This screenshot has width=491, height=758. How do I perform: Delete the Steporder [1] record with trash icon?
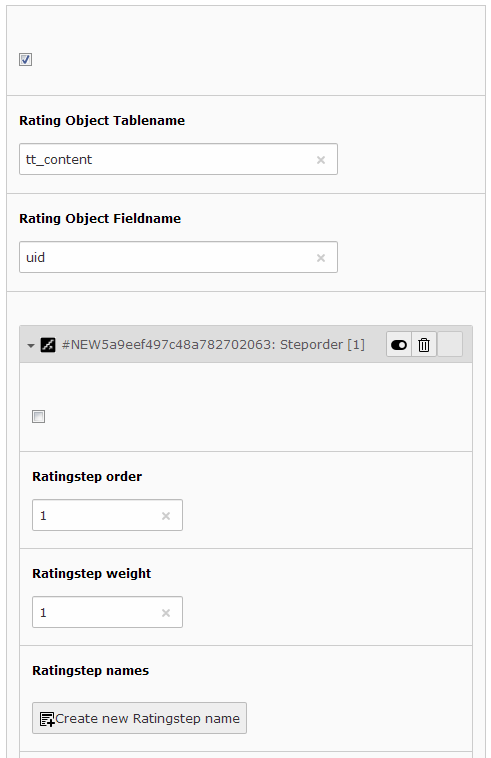coord(424,345)
